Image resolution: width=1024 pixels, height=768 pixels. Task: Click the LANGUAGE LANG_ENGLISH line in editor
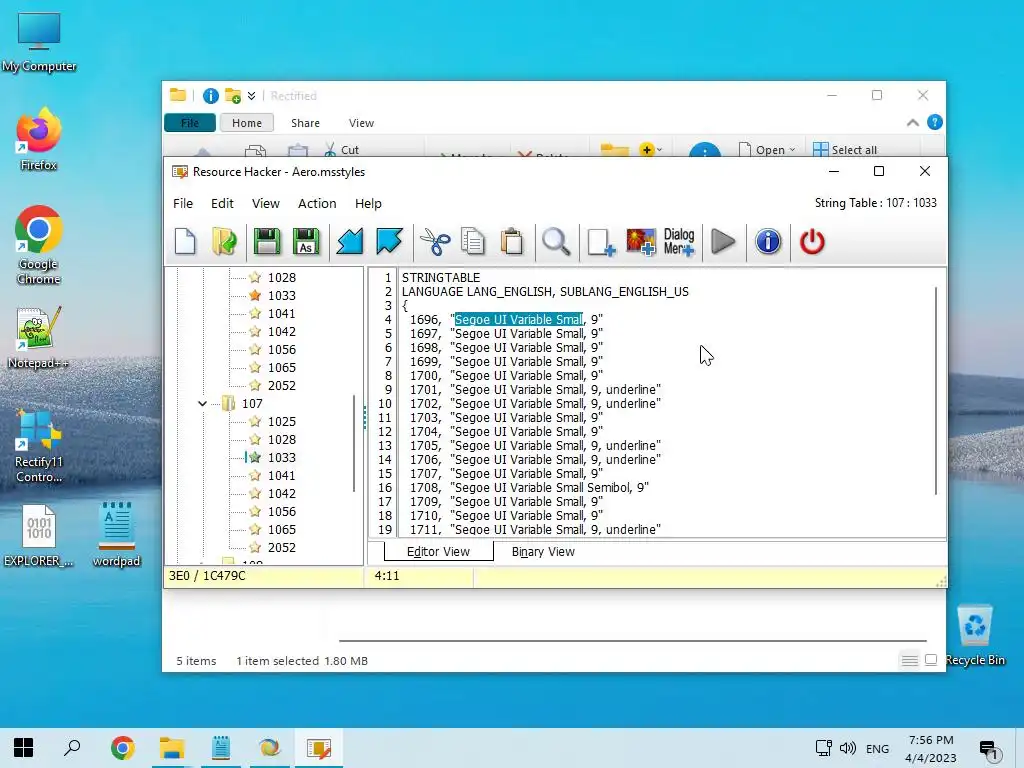tap(545, 291)
